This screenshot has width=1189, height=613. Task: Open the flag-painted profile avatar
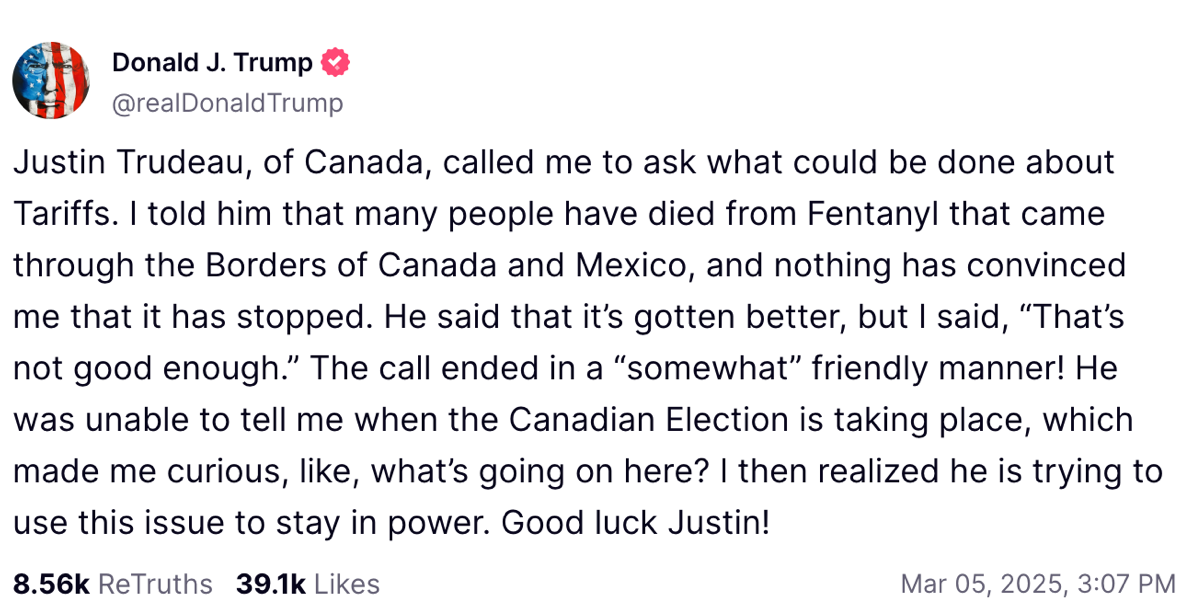52,80
